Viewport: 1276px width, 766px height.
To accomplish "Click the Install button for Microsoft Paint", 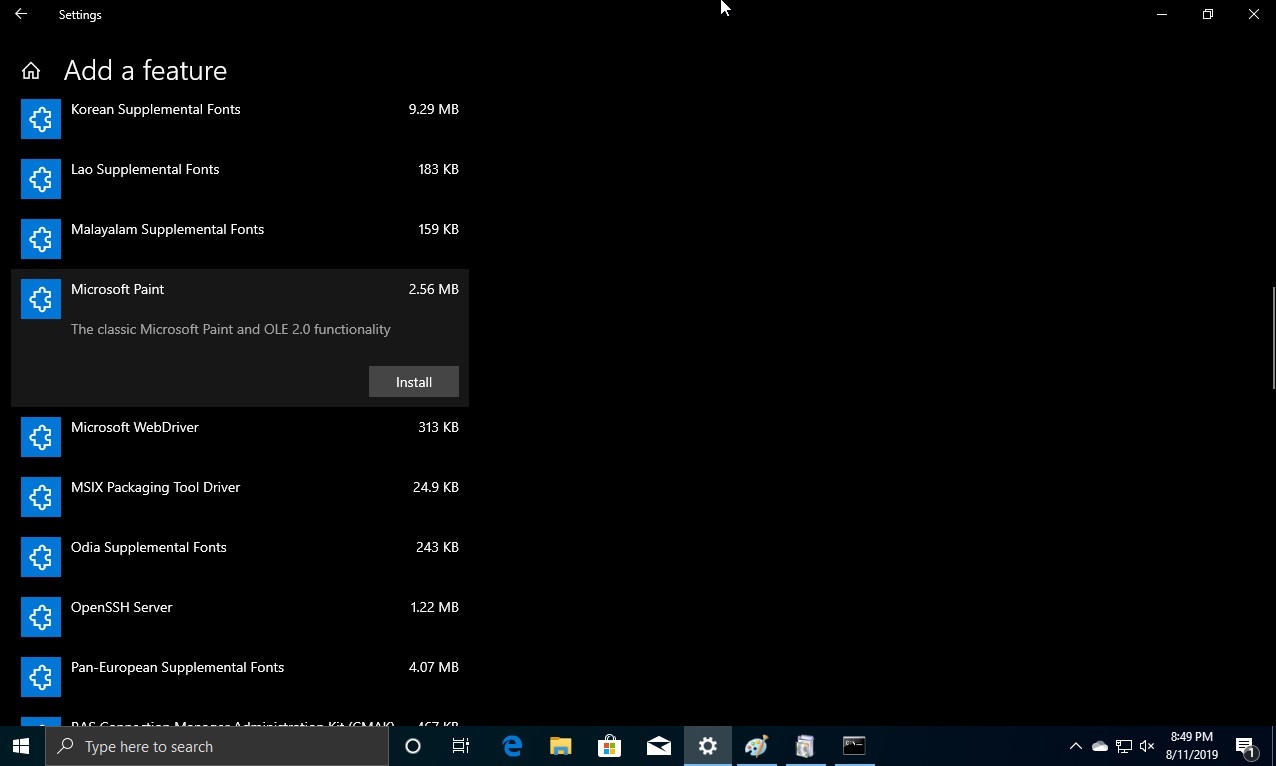I will tap(414, 381).
